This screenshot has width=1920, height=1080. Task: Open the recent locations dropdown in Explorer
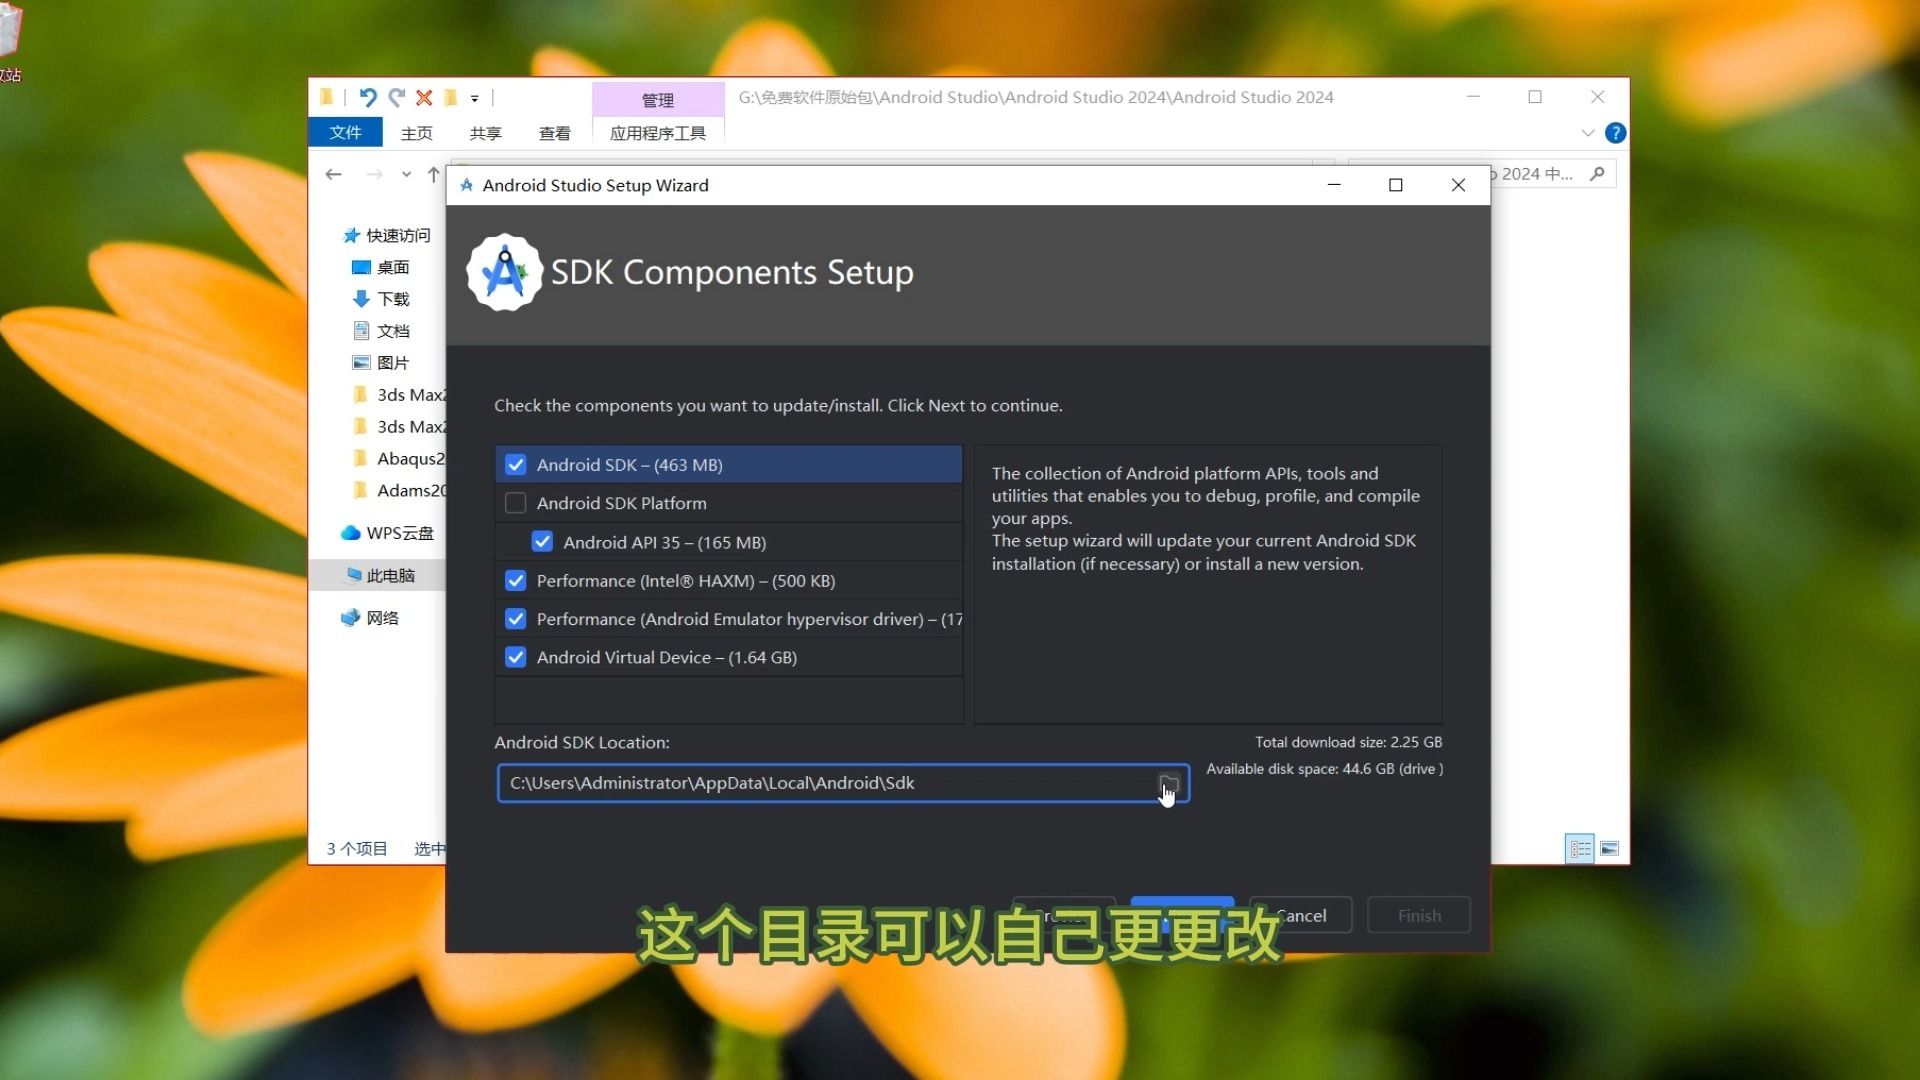coord(406,174)
